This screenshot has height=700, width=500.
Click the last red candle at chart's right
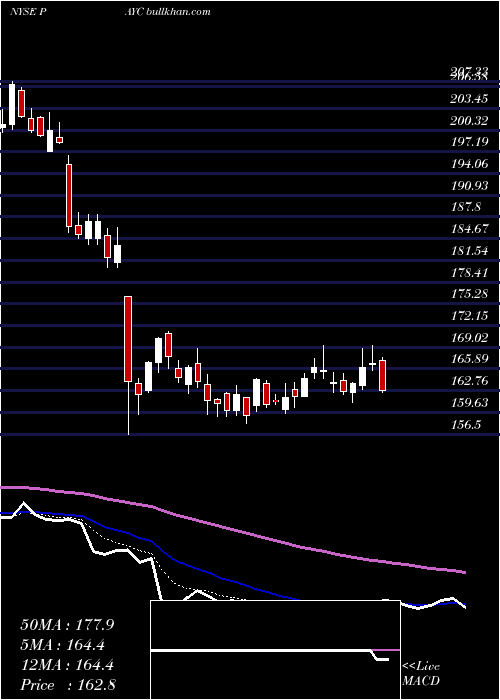click(x=383, y=375)
